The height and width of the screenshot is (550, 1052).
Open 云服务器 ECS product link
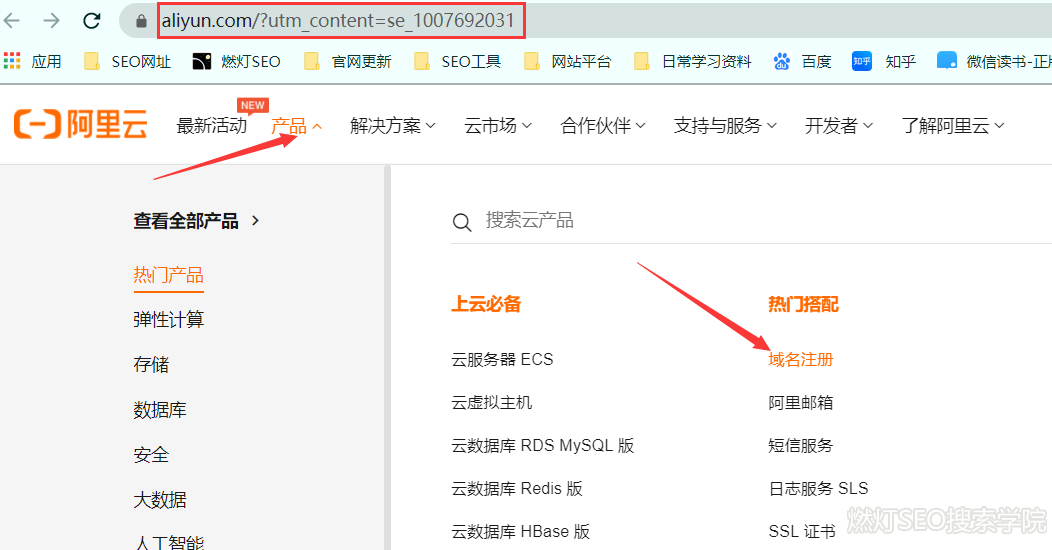tap(503, 360)
